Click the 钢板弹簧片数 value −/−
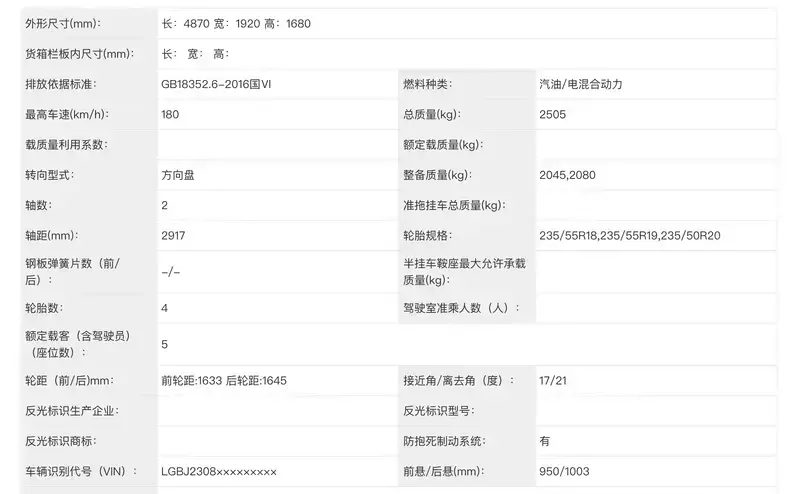This screenshot has height=494, width=800. tap(170, 272)
